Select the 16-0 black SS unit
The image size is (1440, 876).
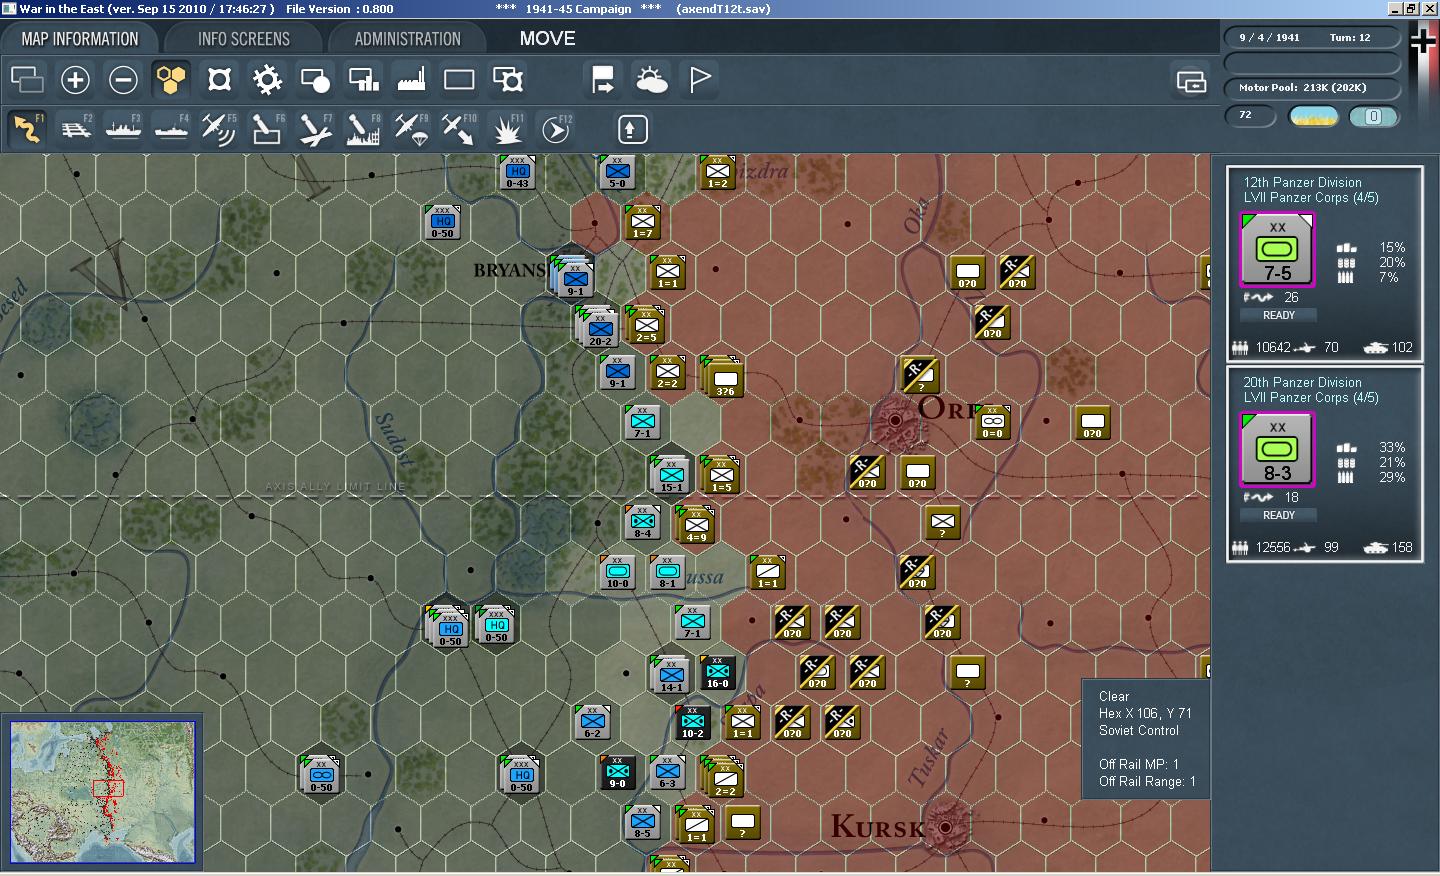pyautogui.click(x=717, y=673)
